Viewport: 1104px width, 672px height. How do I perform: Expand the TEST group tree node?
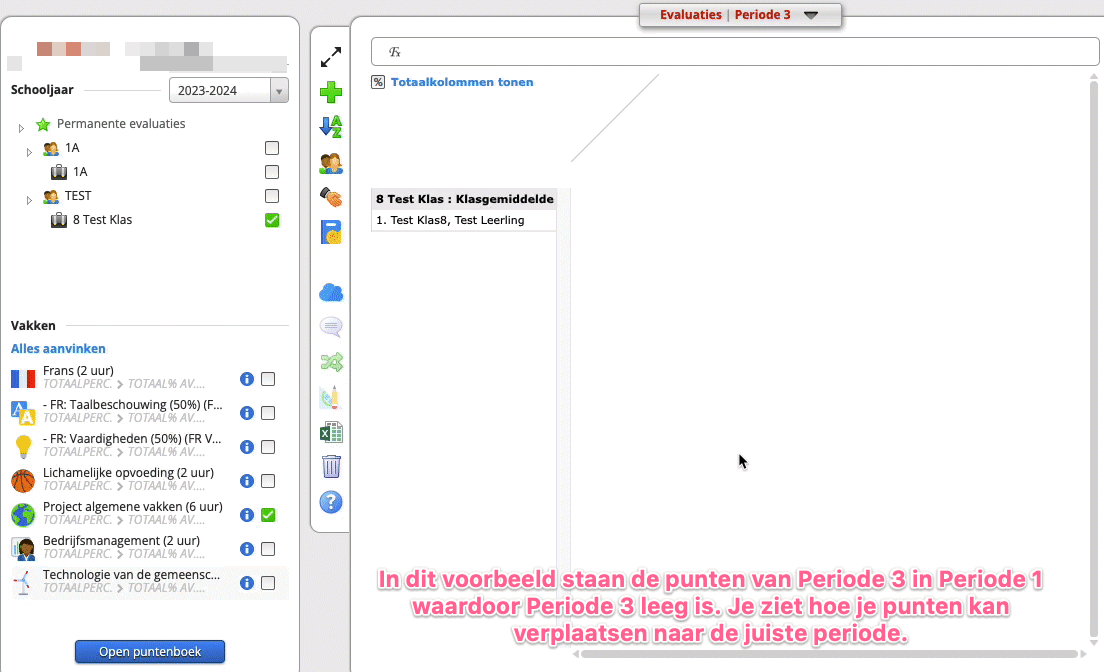point(29,200)
